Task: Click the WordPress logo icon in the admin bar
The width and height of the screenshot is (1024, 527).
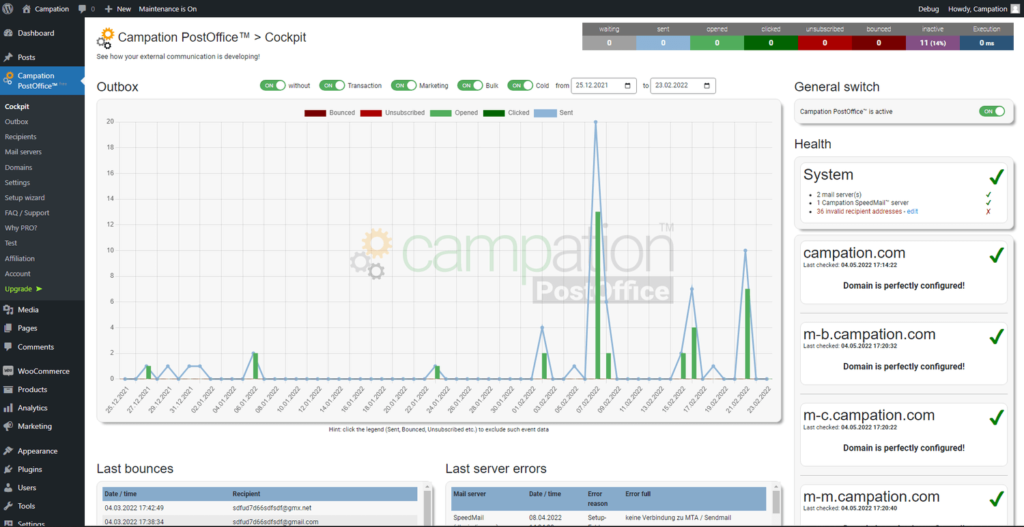Action: click(x=8, y=9)
